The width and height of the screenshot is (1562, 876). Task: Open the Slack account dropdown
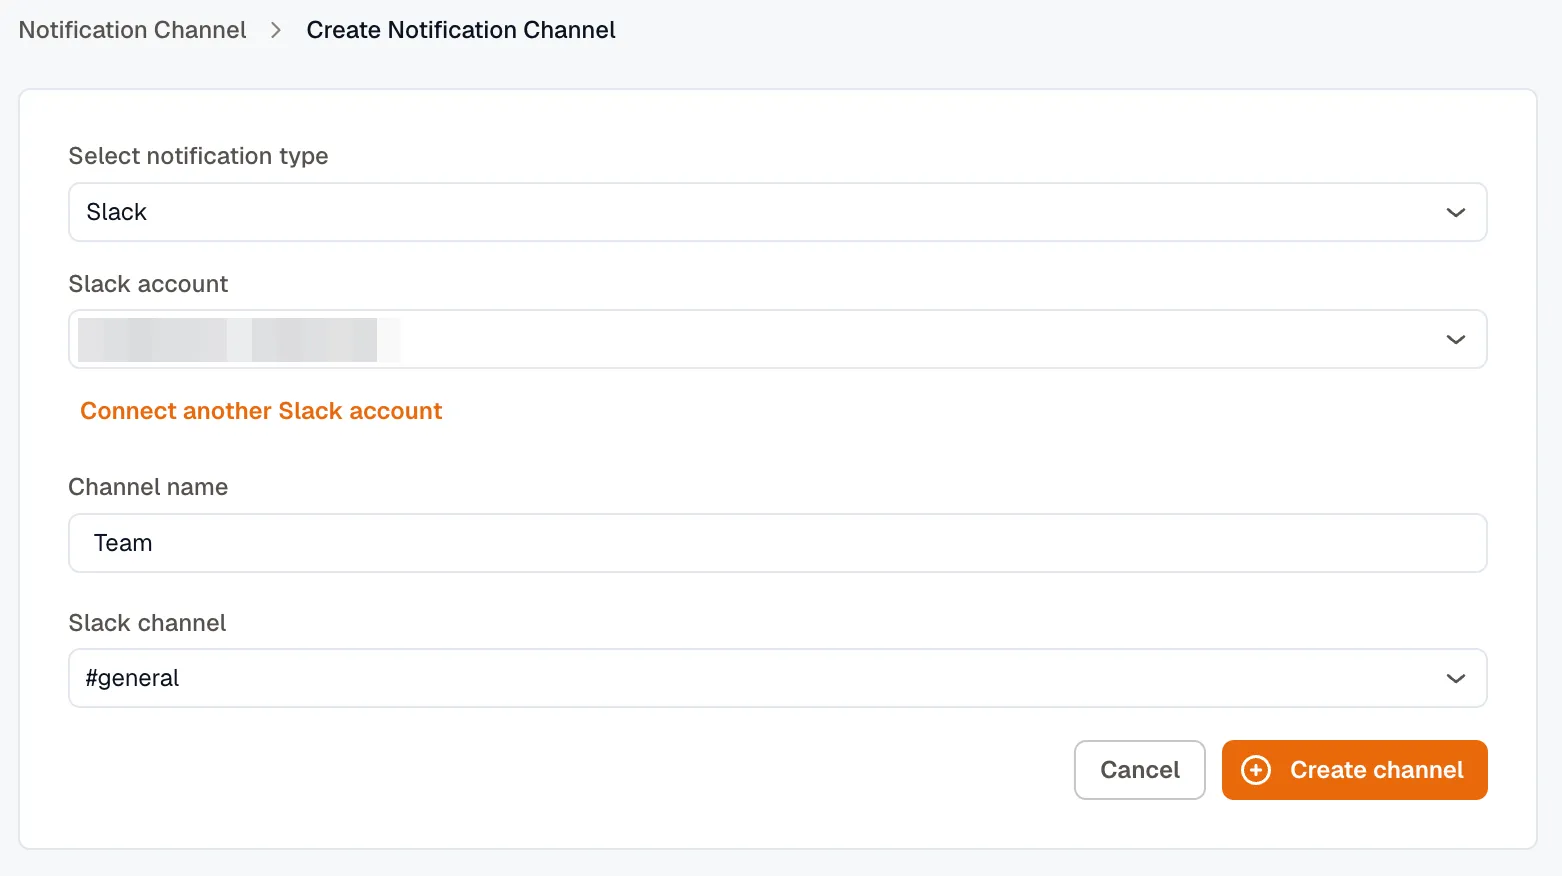(x=778, y=339)
